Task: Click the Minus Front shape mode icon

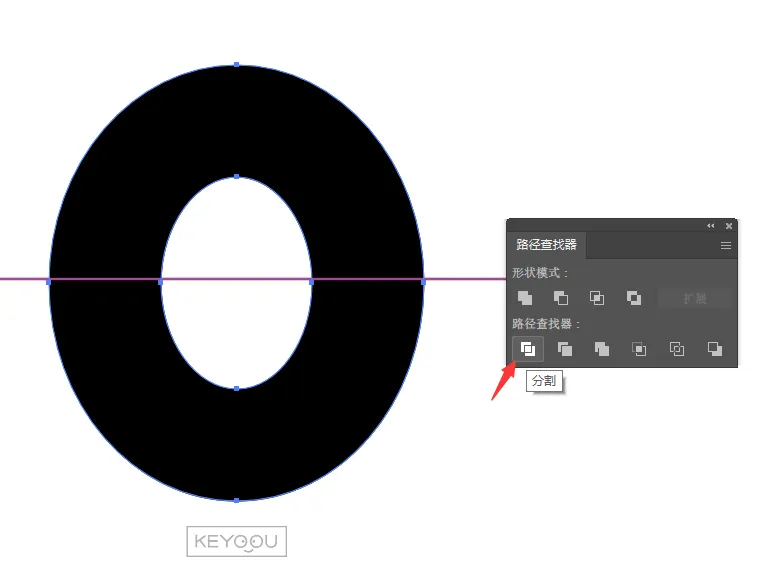Action: click(x=561, y=298)
